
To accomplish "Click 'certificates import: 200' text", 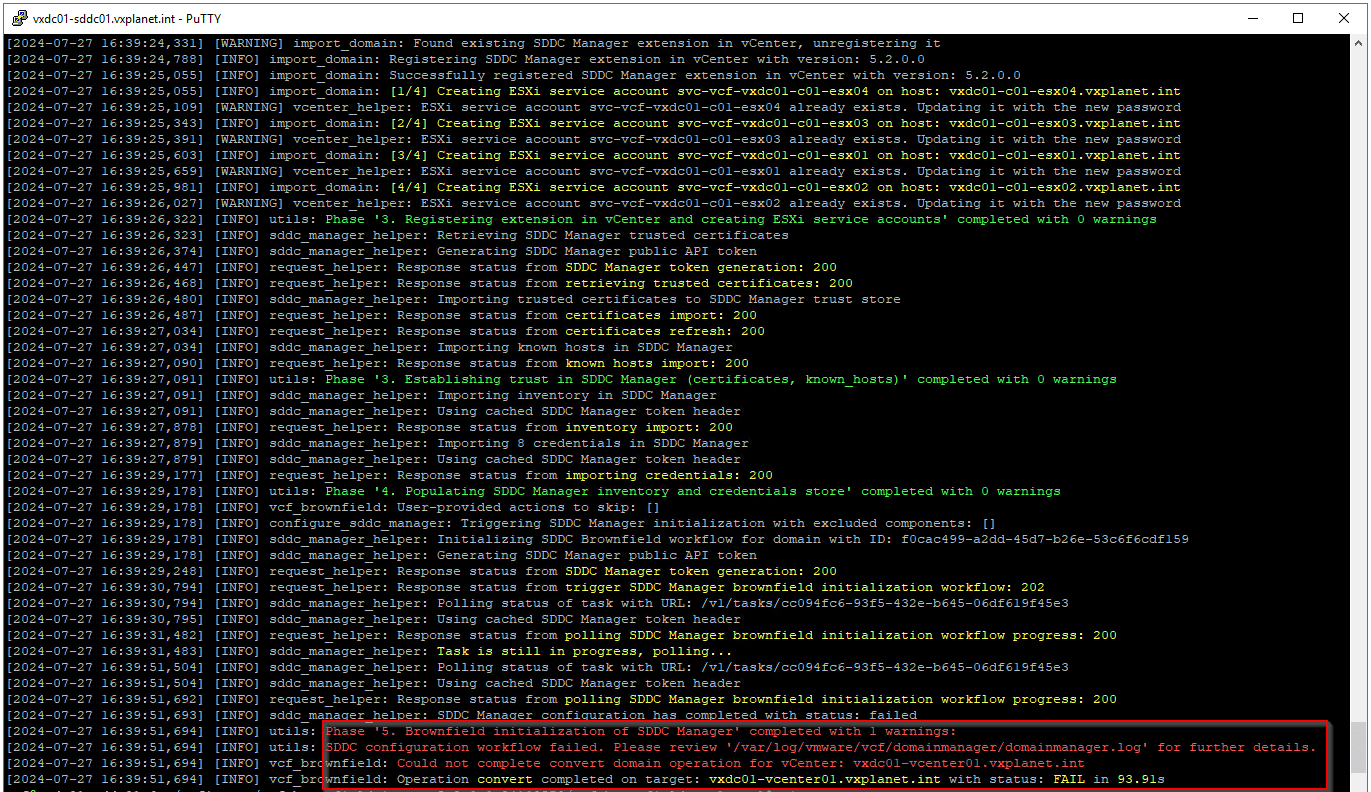I will click(x=661, y=315).
